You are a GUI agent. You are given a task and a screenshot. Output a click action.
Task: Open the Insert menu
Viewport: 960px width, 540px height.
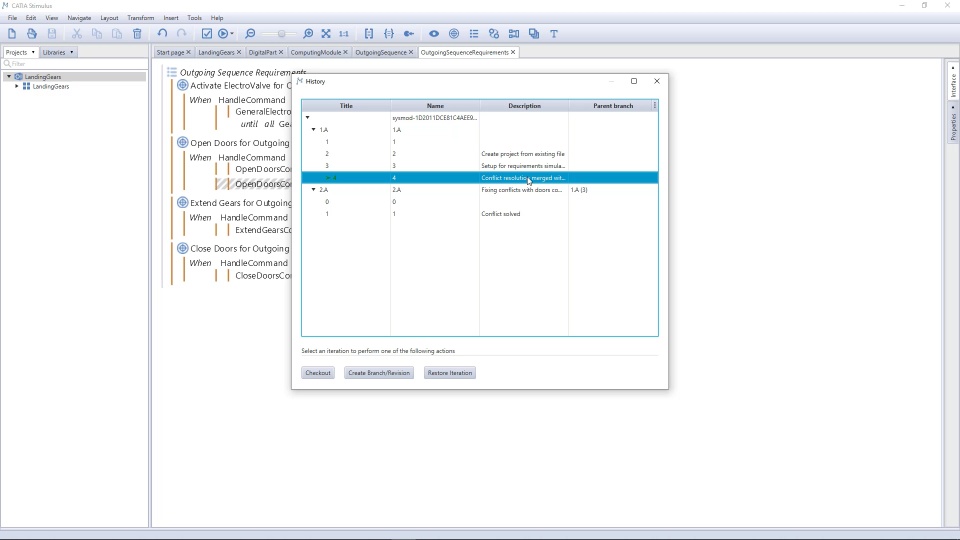click(x=171, y=18)
